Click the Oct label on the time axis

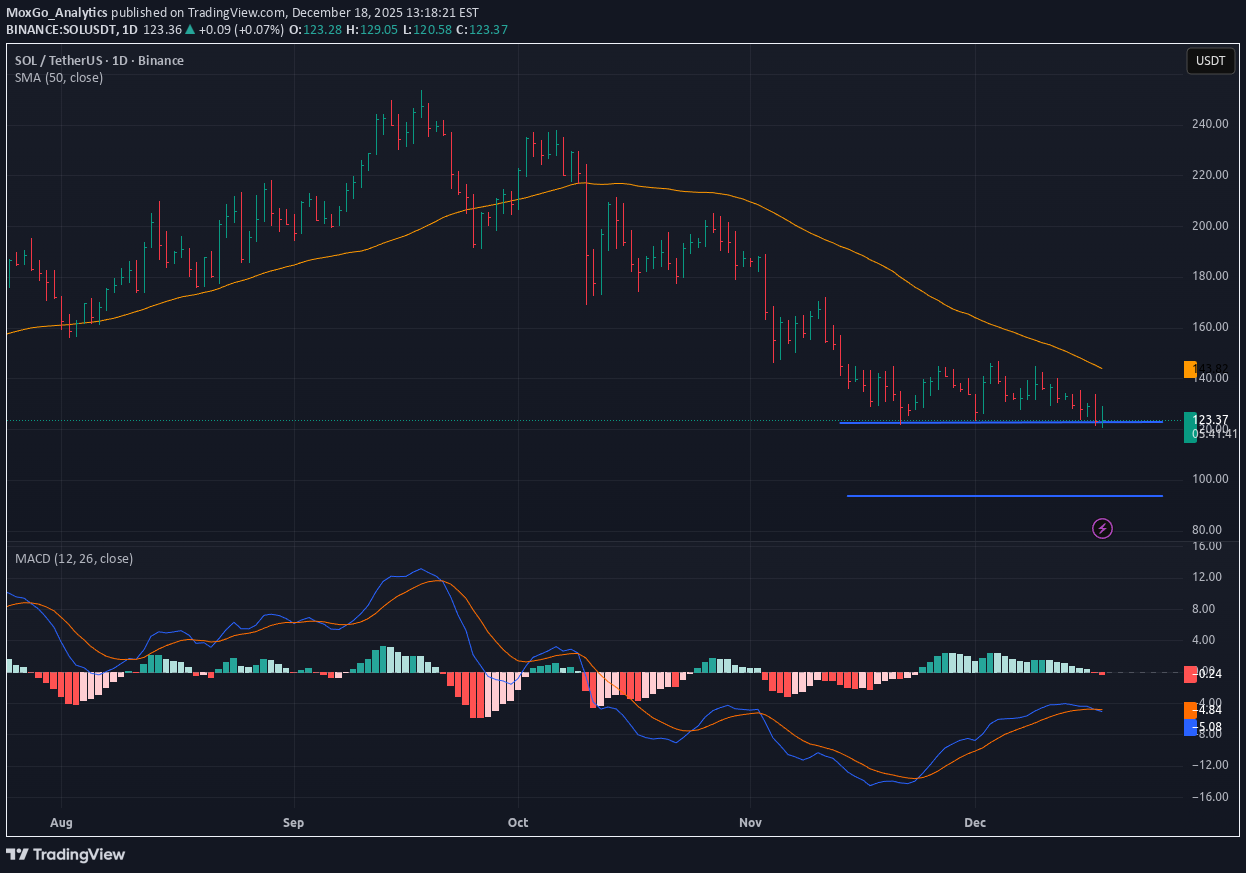point(518,823)
